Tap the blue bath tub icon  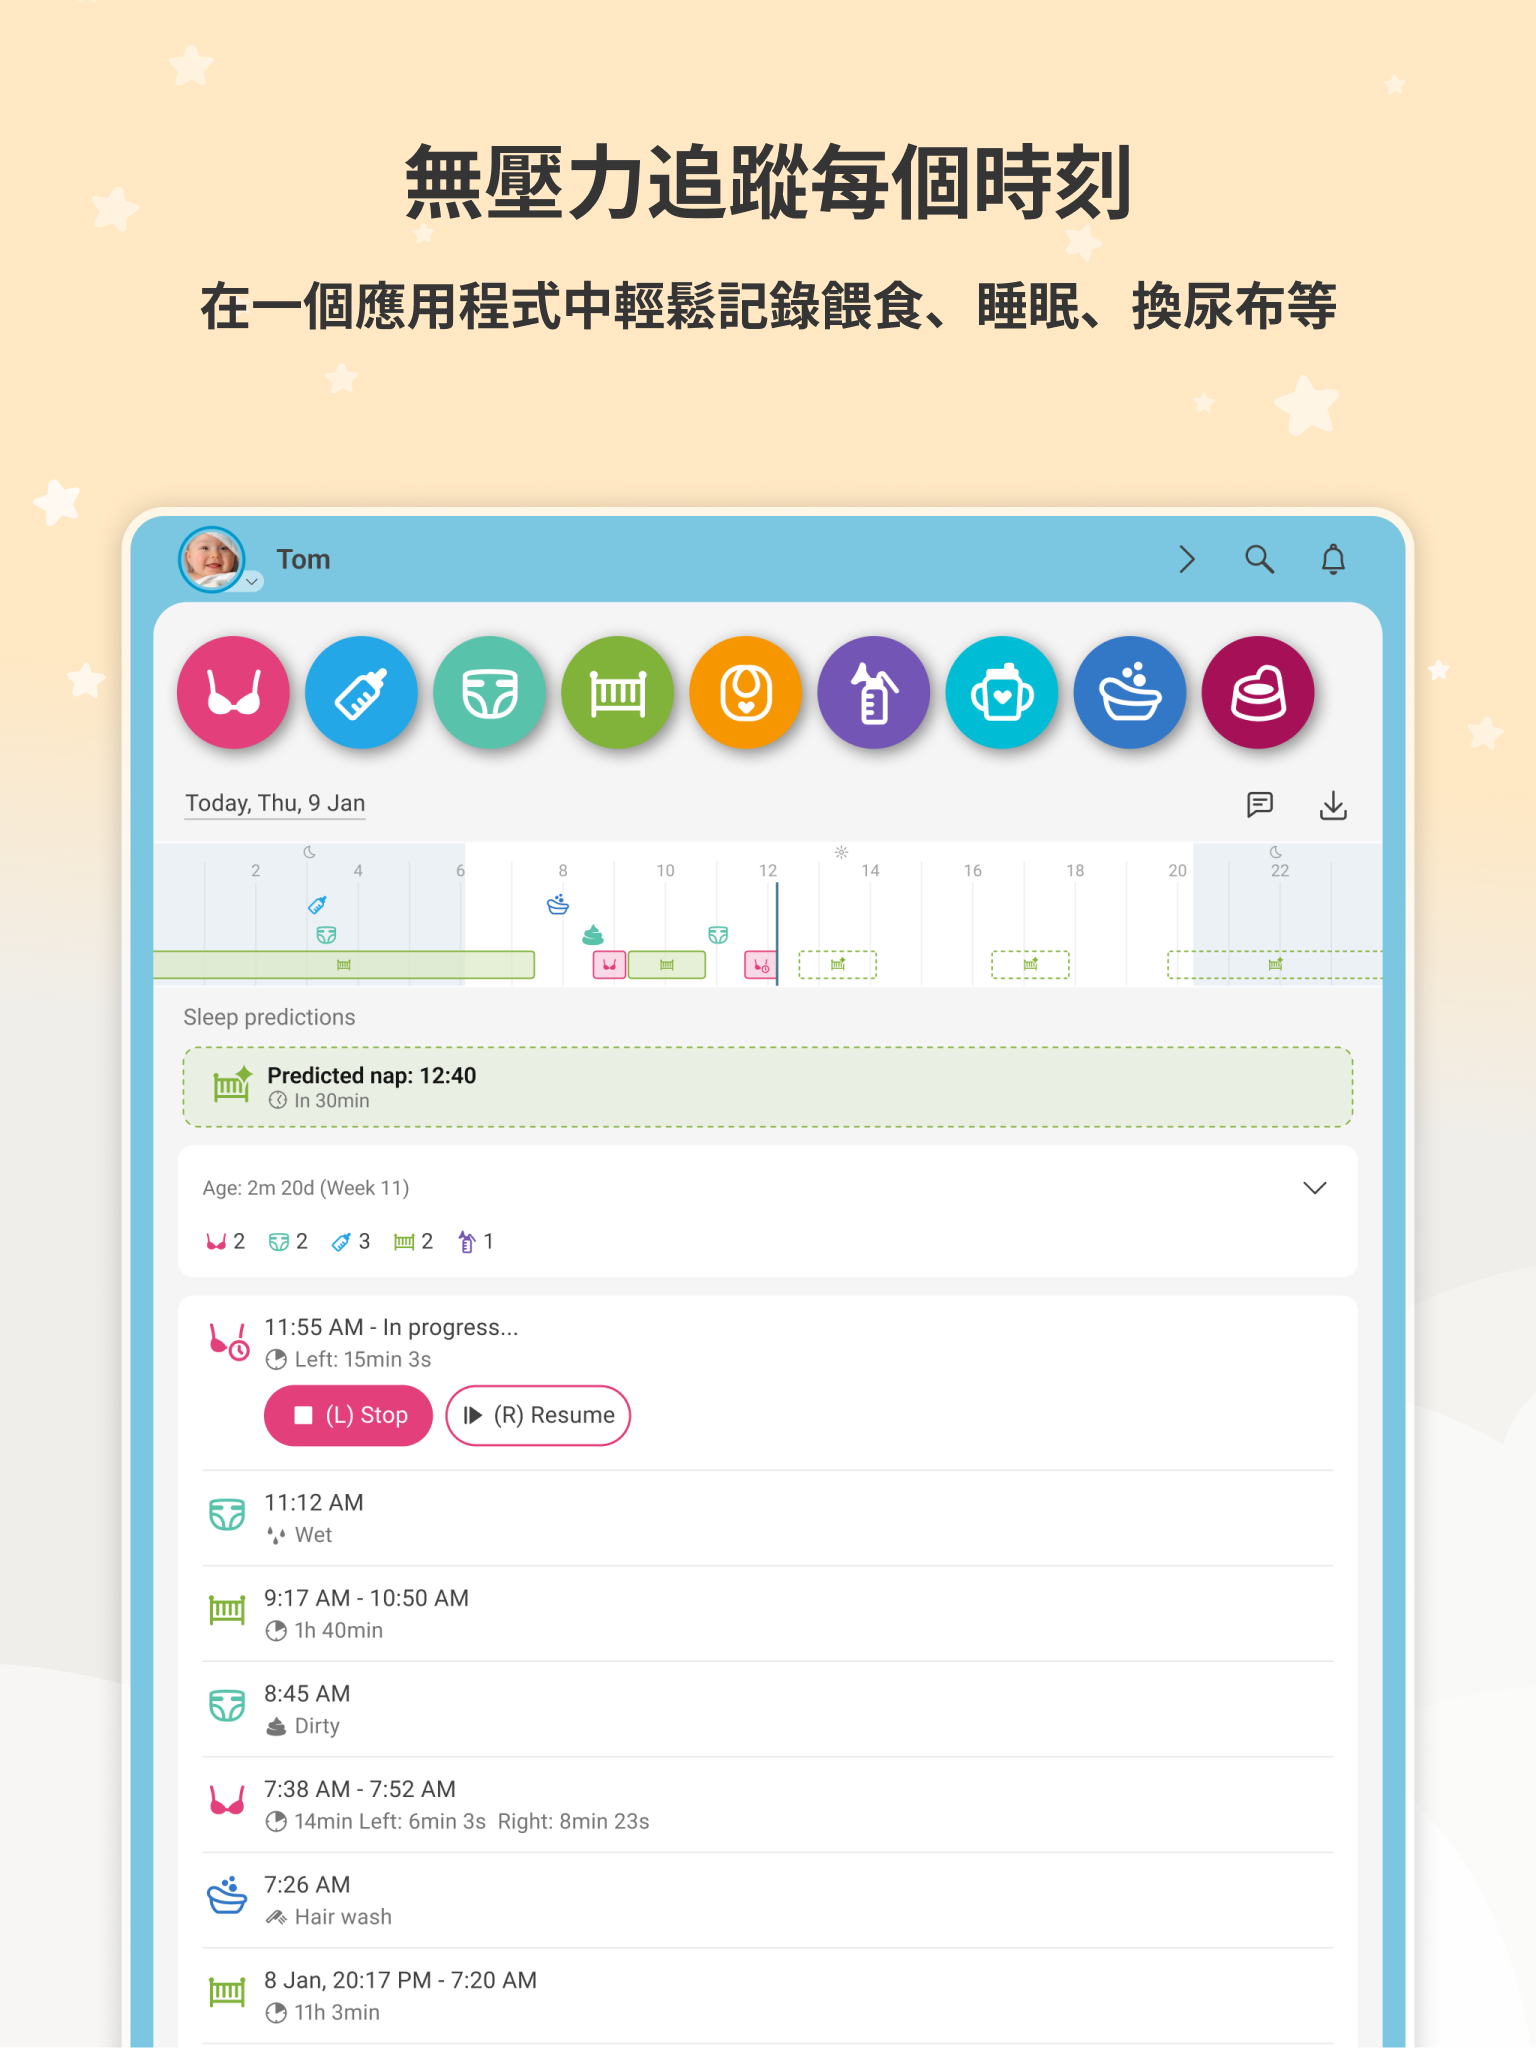[x=1129, y=692]
